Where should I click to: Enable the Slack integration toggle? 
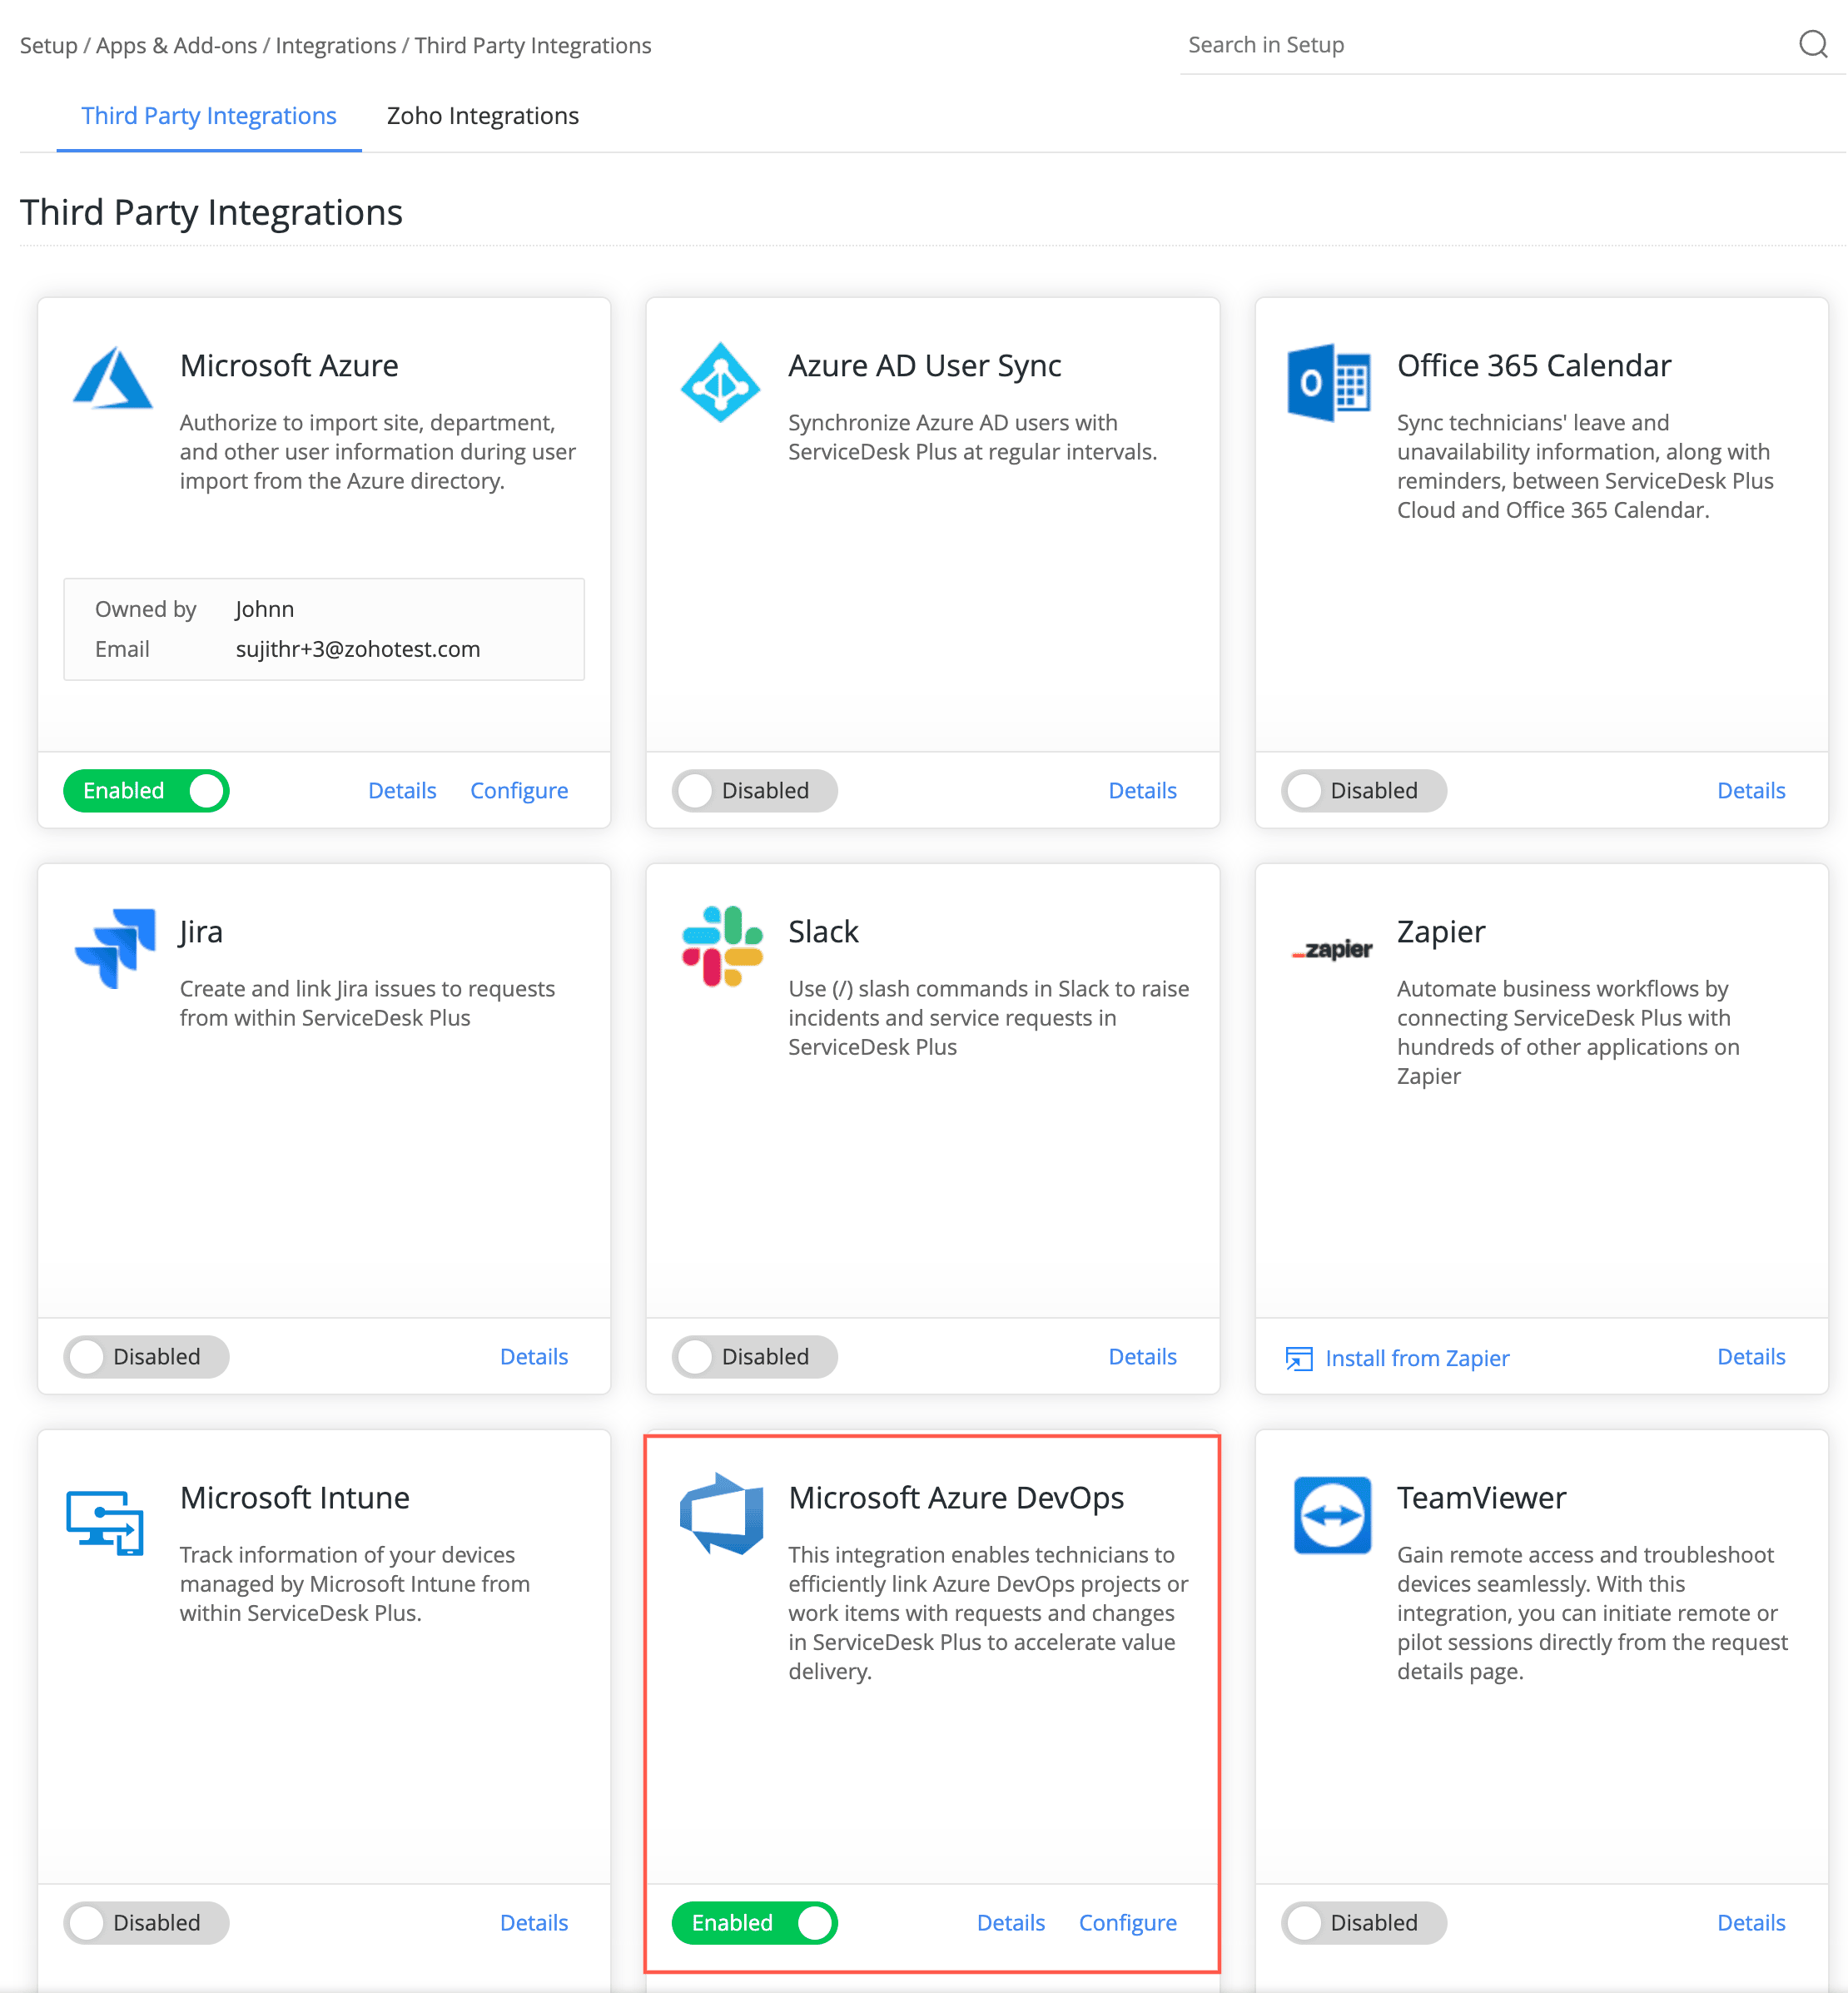click(x=754, y=1357)
